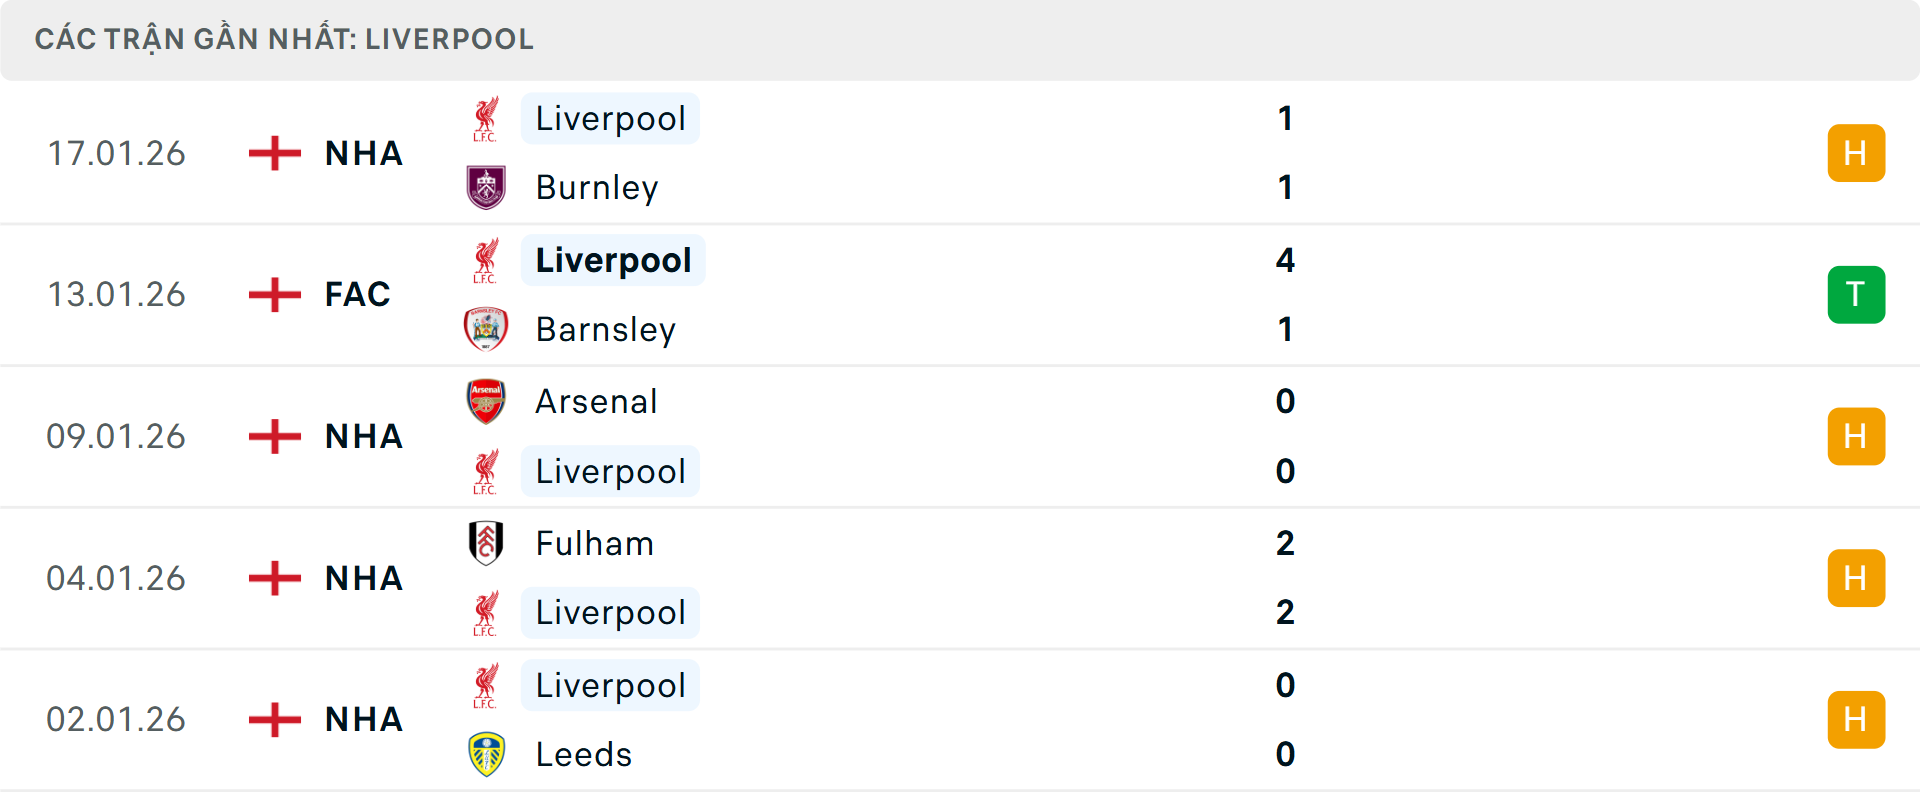Click the date 04.01.26

click(116, 577)
